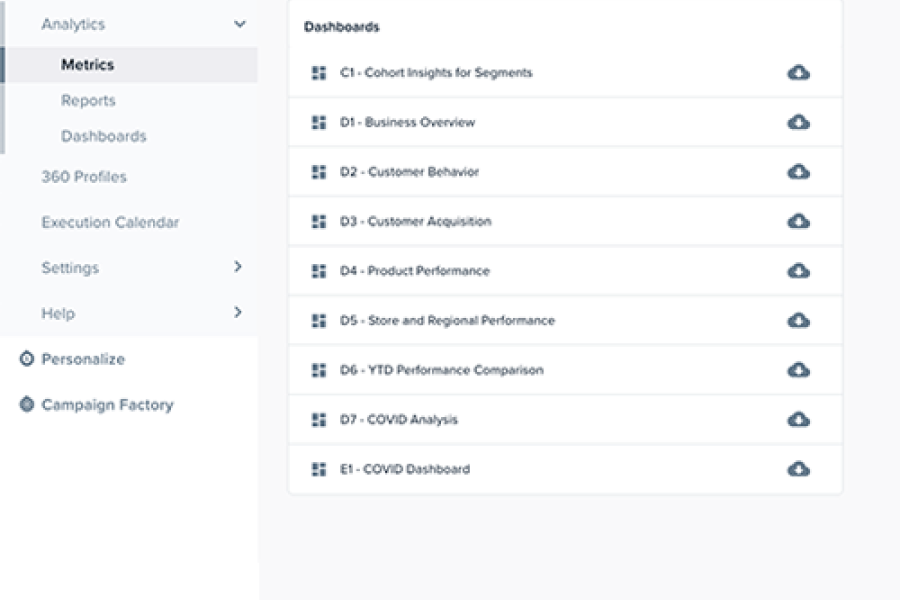Download the D2 Customer Behavior dashboard
Image resolution: width=900 pixels, height=600 pixels.
pyautogui.click(x=798, y=172)
